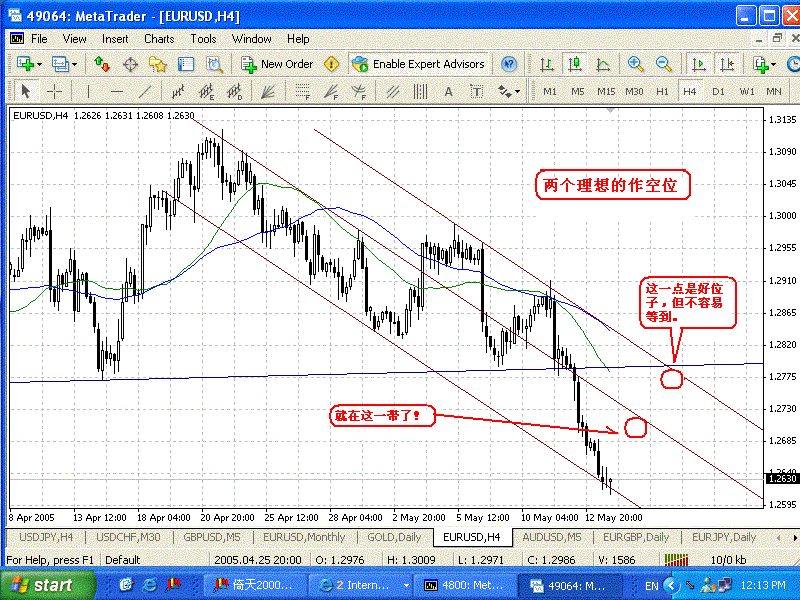This screenshot has width=800, height=600.
Task: Click the New Chart icon
Action: (25, 64)
